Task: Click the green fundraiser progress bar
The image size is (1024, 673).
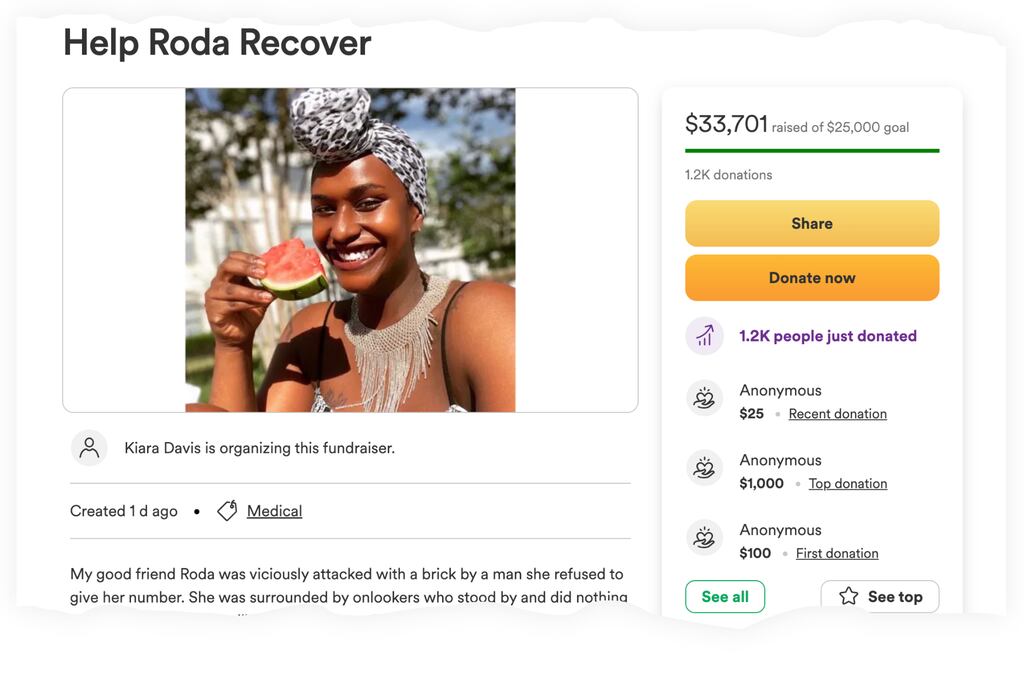Action: pyautogui.click(x=811, y=150)
